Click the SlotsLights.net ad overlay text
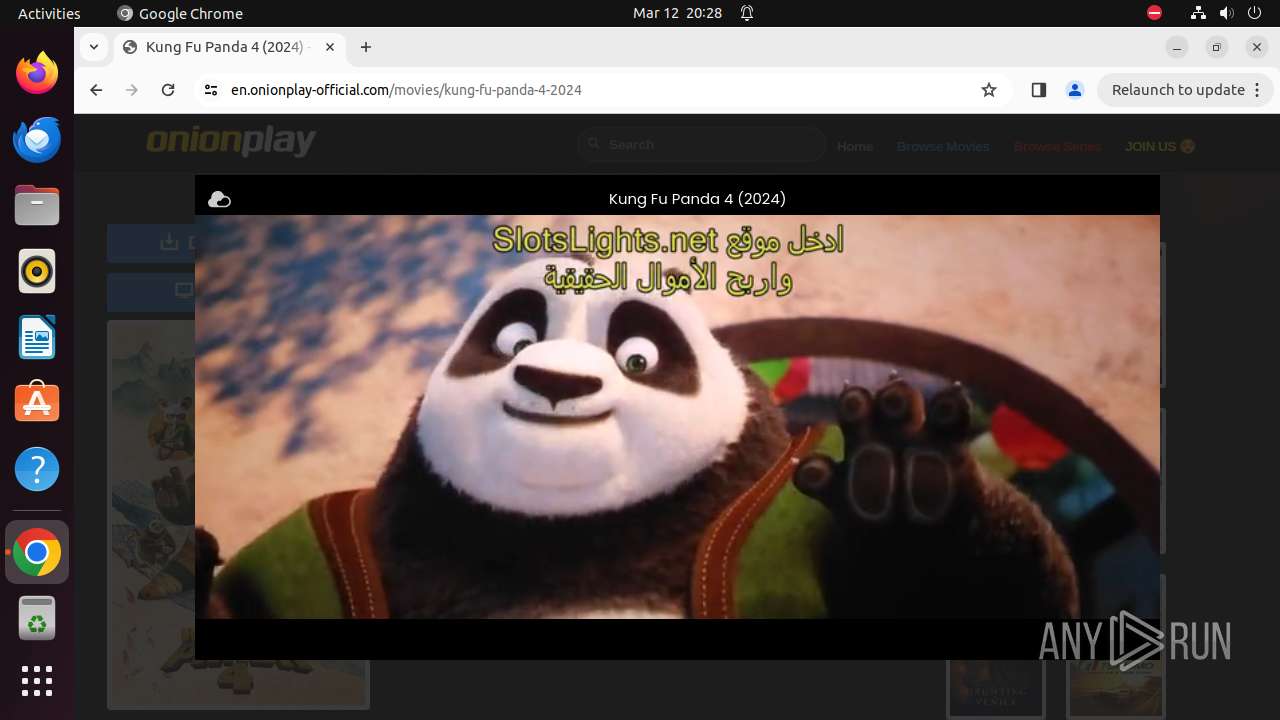 [669, 259]
